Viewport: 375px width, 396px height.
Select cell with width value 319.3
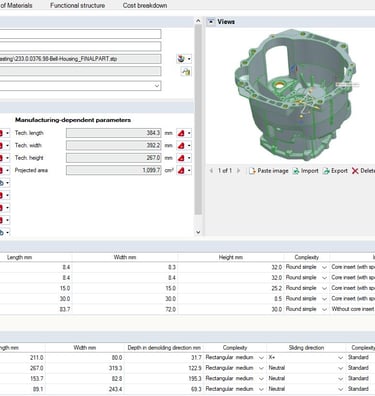(x=85, y=368)
